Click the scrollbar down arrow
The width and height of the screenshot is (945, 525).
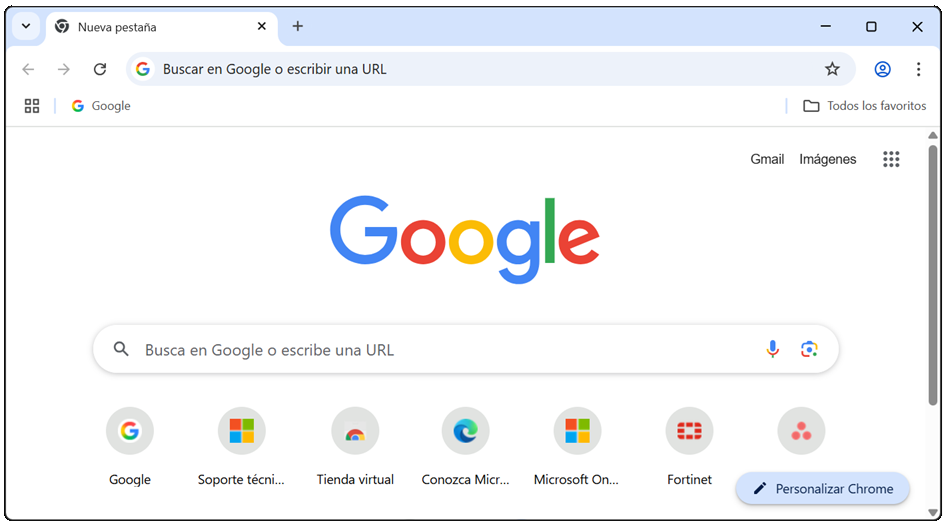pos(933,513)
